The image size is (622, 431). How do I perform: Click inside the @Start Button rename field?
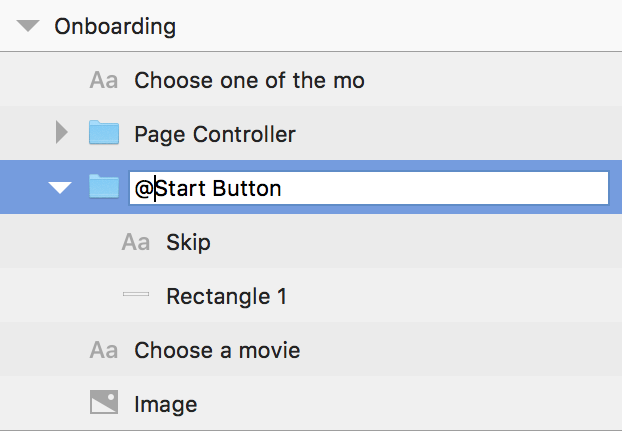coord(369,188)
